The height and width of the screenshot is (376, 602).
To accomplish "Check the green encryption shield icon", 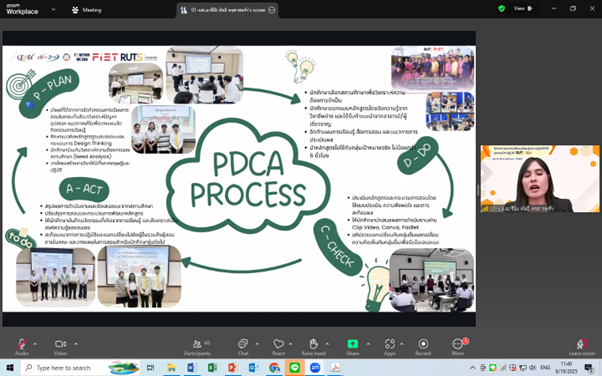I will coord(501,8).
